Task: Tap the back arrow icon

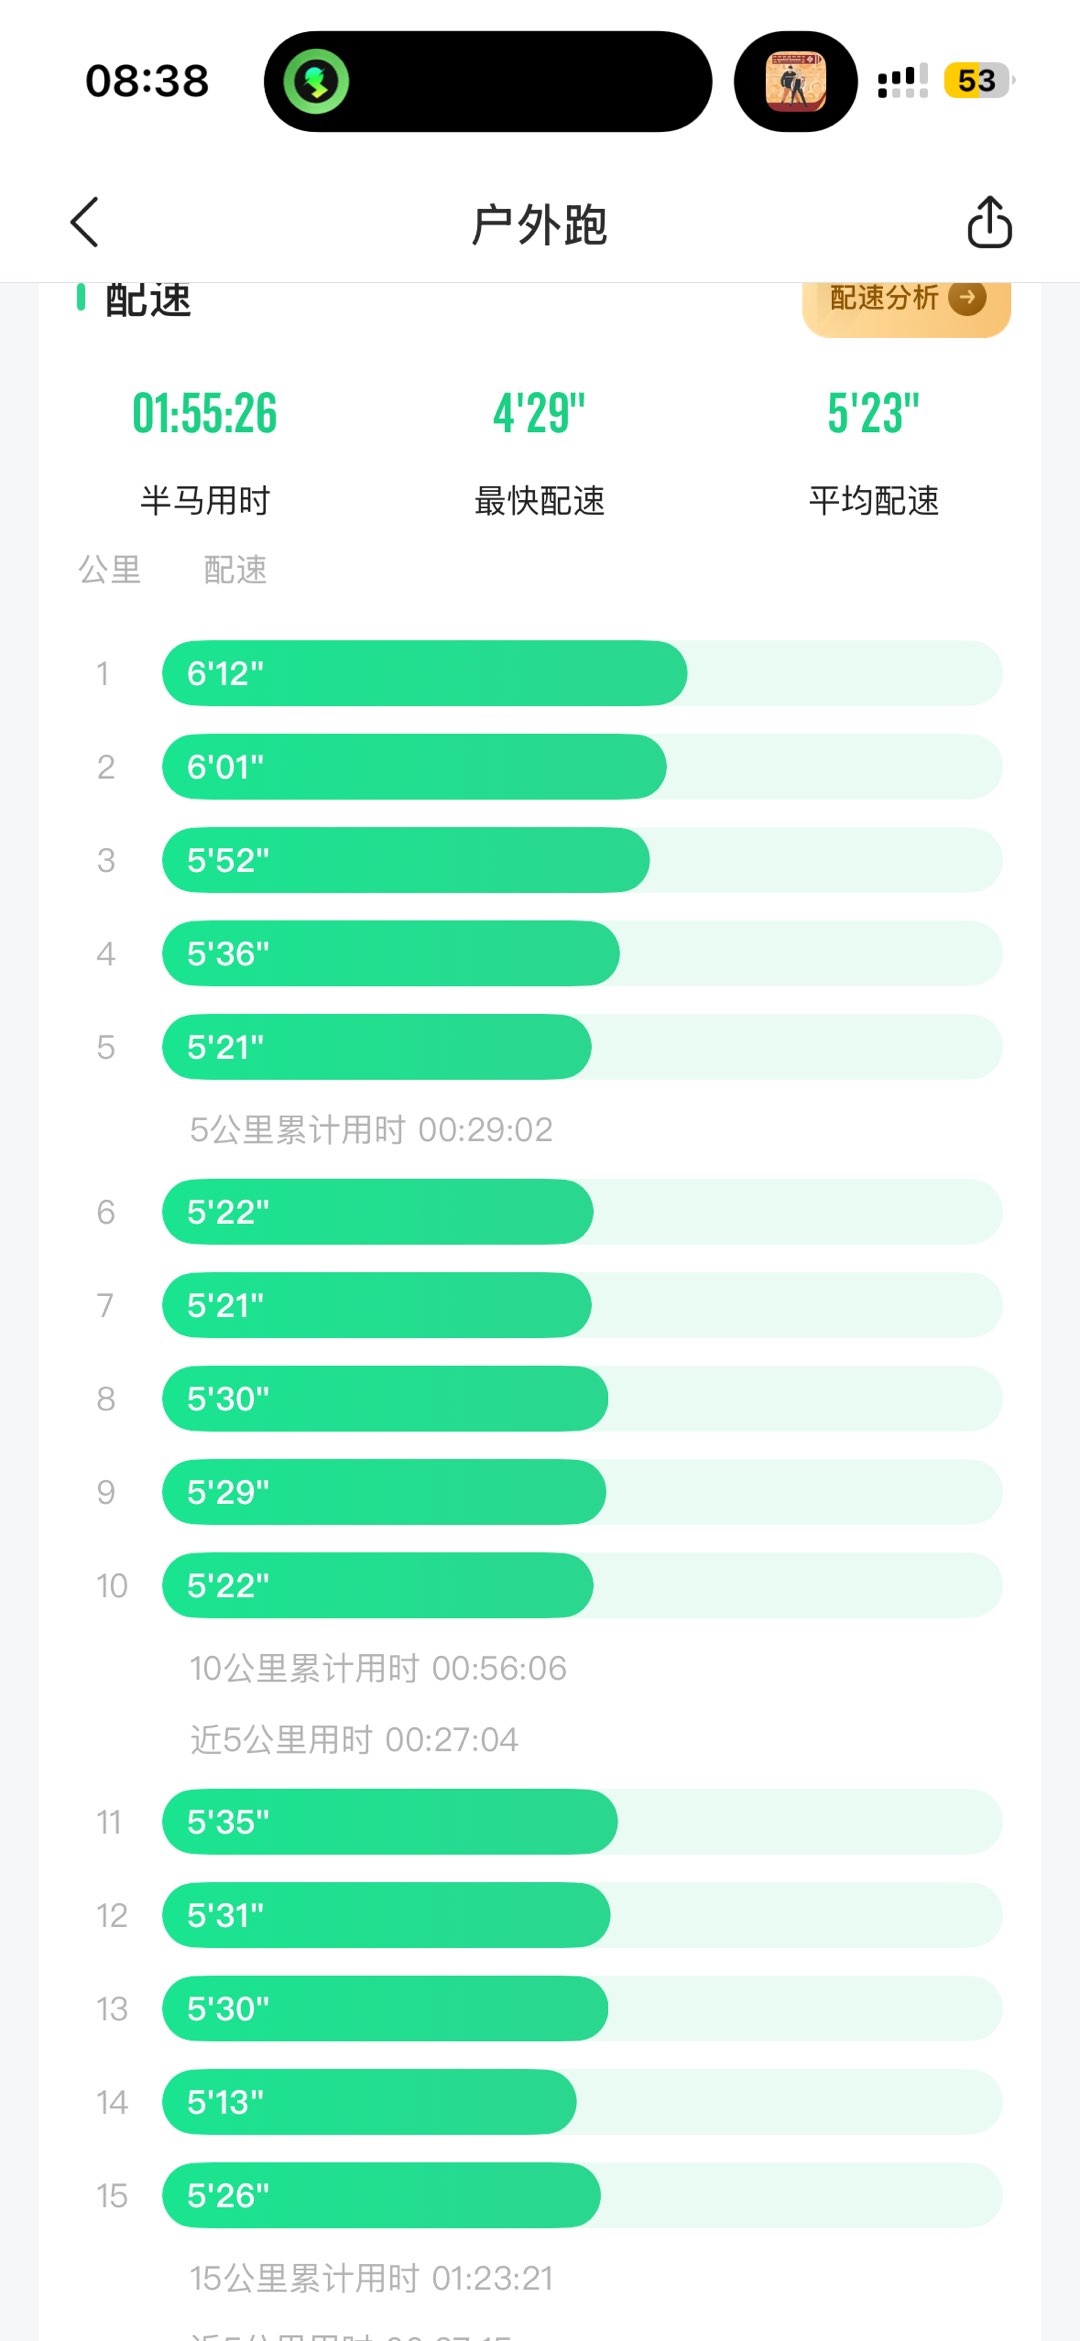Action: (x=86, y=222)
